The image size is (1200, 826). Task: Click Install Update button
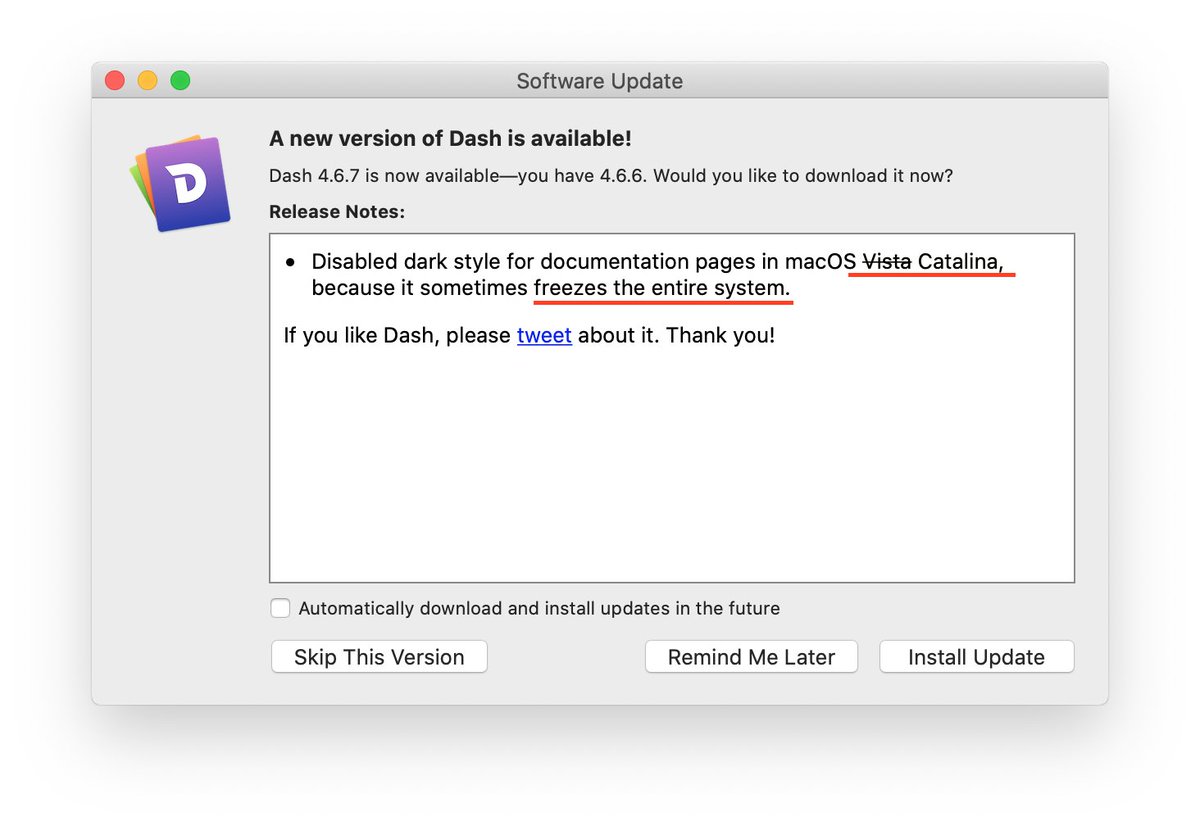[x=976, y=657]
